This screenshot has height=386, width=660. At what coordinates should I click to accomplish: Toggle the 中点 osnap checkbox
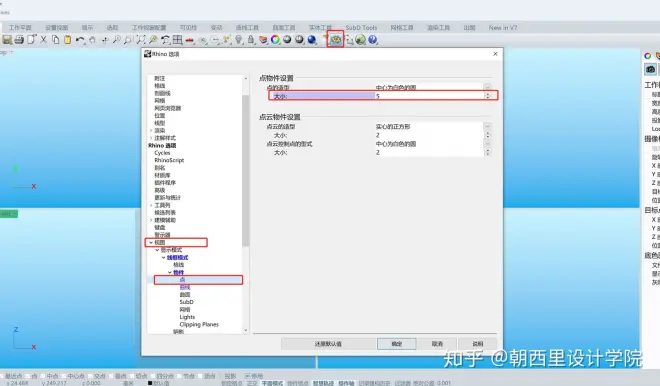coord(43,376)
